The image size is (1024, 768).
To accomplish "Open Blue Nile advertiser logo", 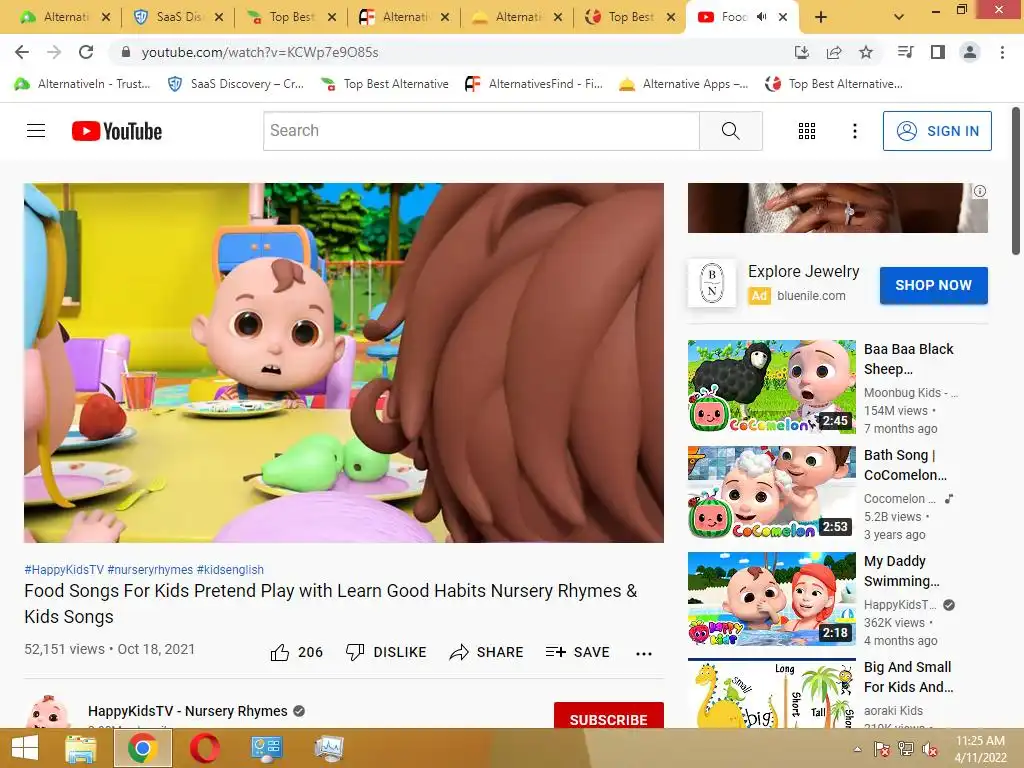I will tap(712, 283).
